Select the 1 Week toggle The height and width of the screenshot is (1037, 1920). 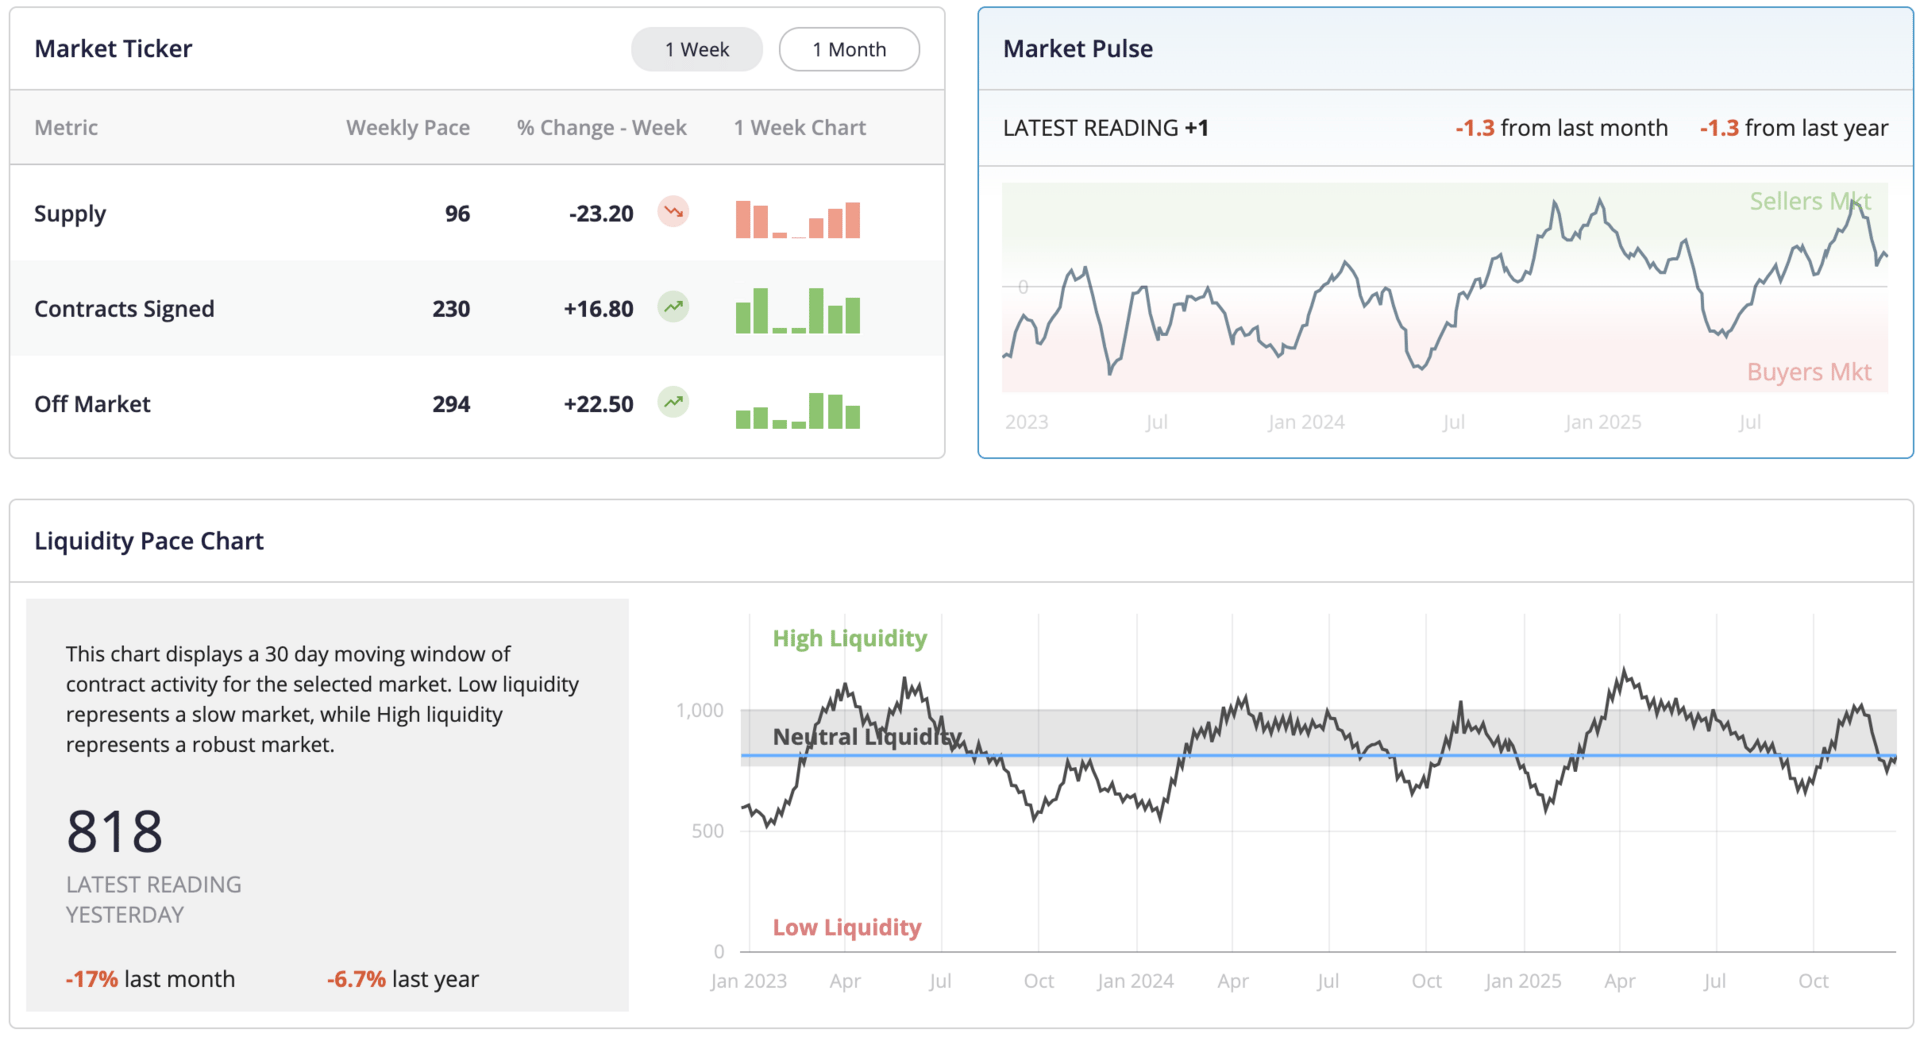point(697,49)
